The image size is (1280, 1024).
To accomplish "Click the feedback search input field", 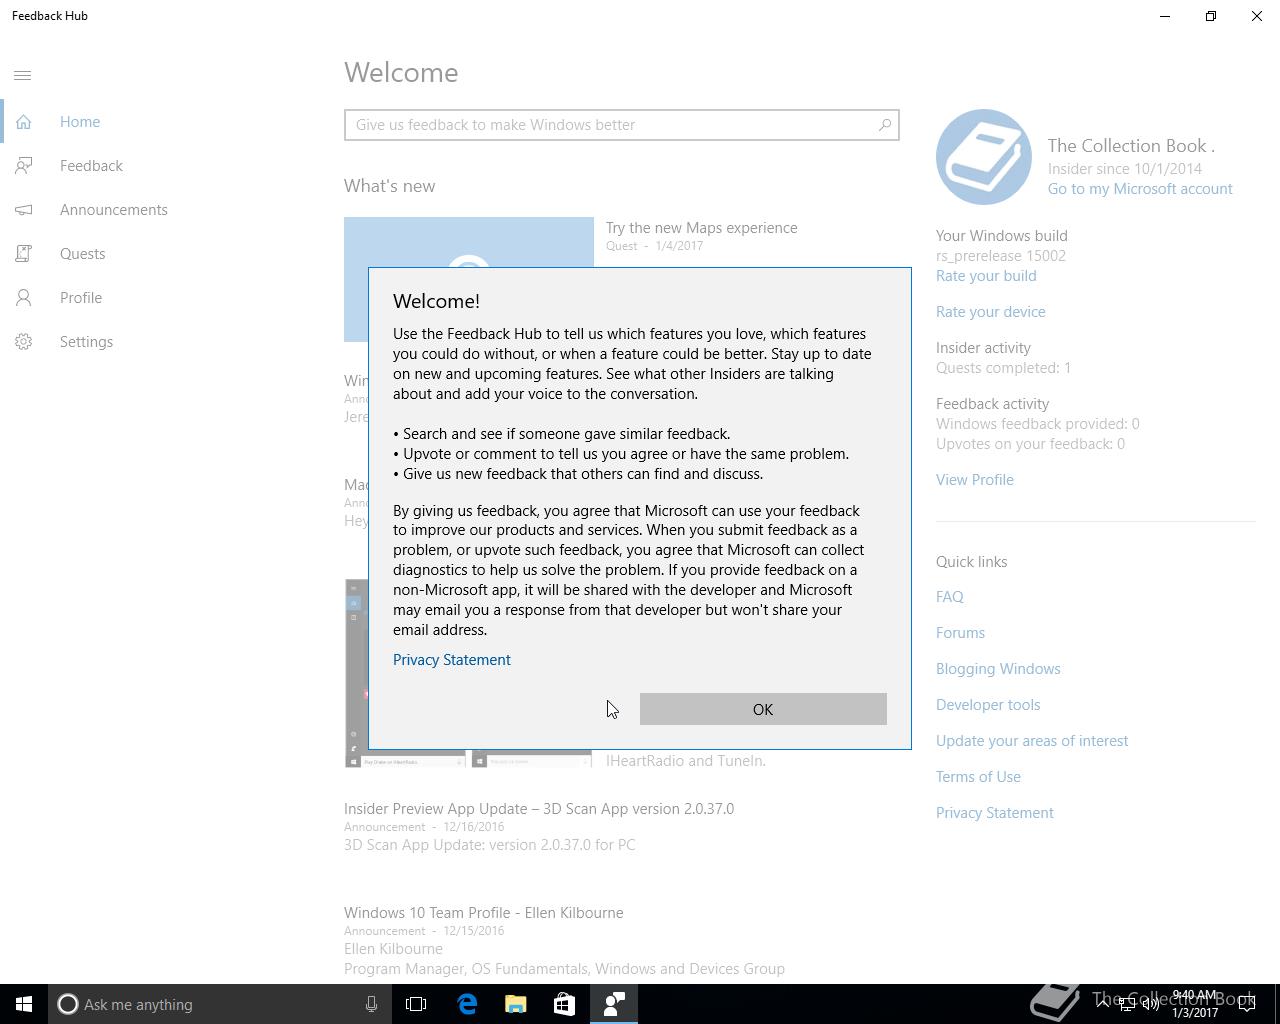I will (x=621, y=125).
